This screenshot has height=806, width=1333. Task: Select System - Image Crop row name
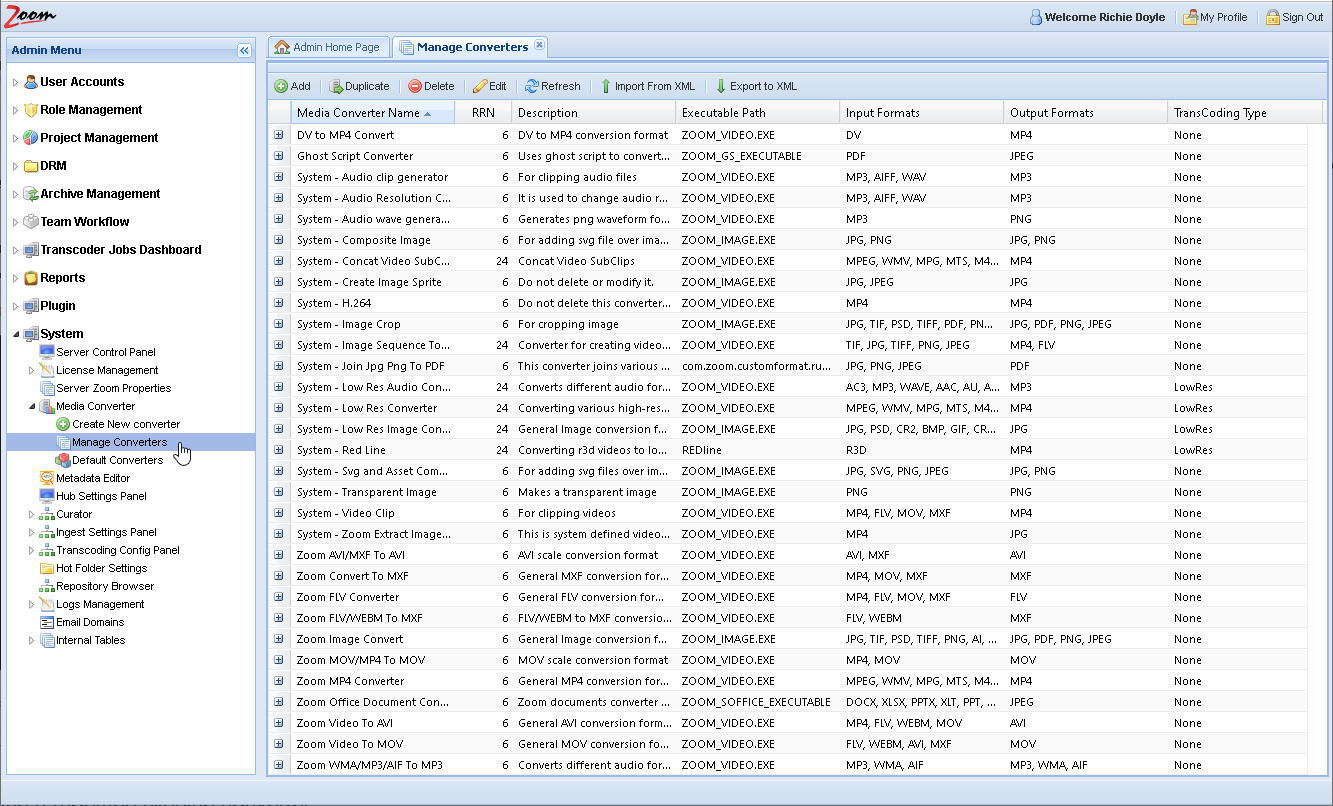click(x=349, y=324)
